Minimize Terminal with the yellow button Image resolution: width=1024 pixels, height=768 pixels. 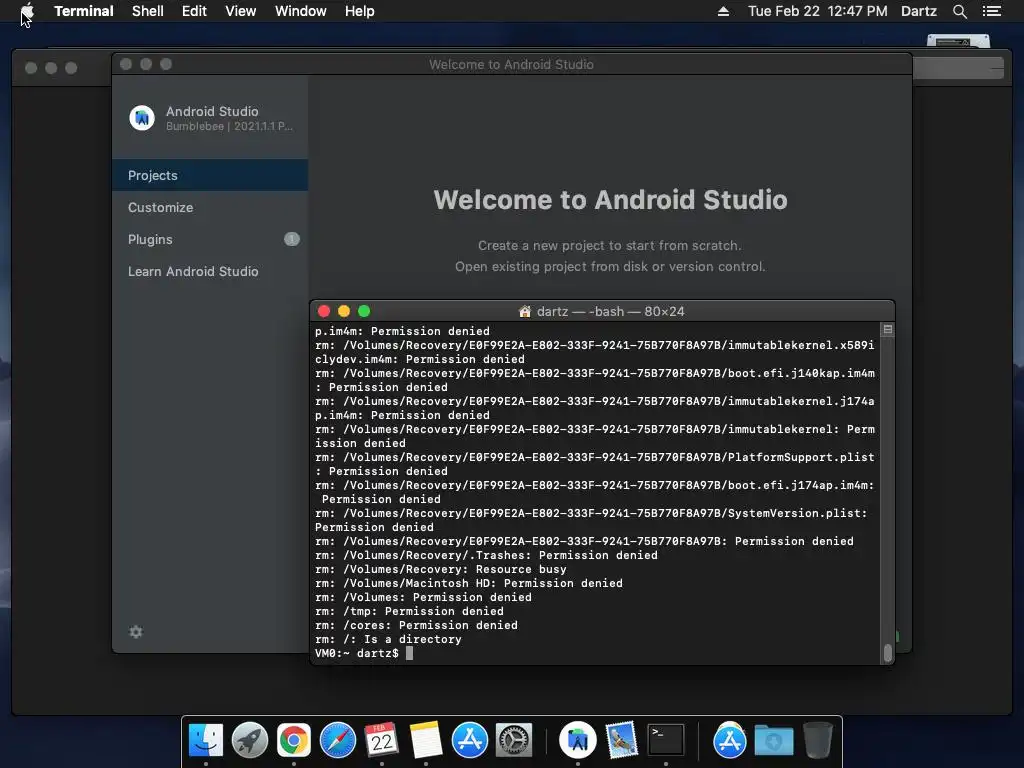[344, 312]
